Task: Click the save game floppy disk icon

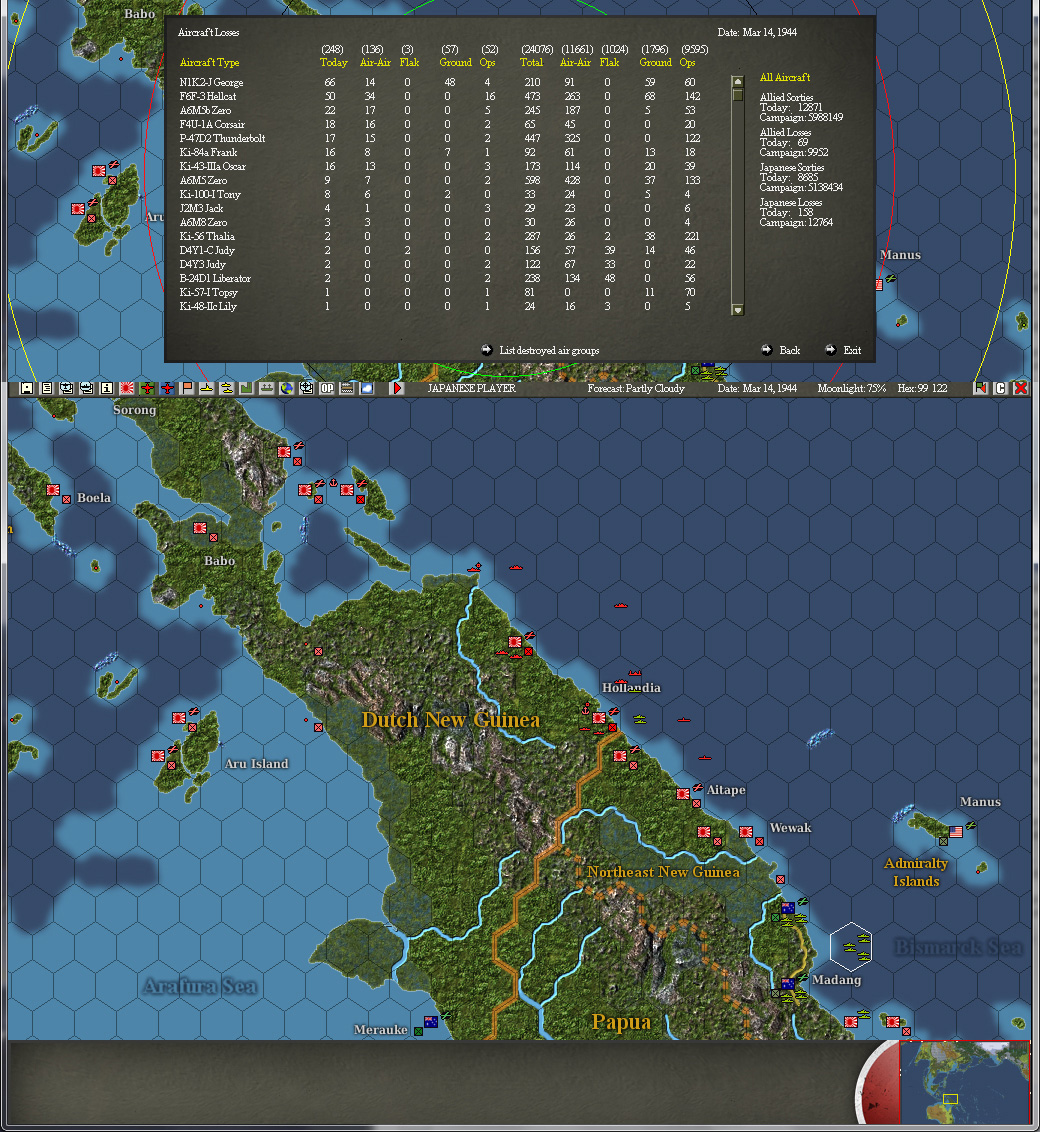Action: 27,388
